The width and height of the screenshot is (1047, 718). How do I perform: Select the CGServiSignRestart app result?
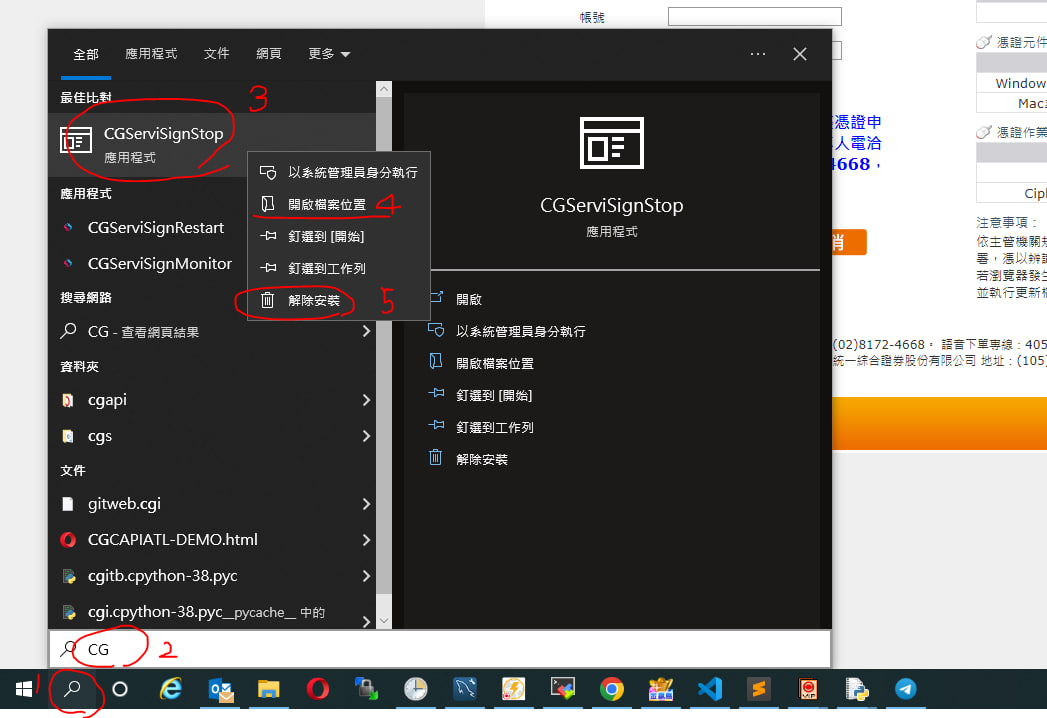156,228
